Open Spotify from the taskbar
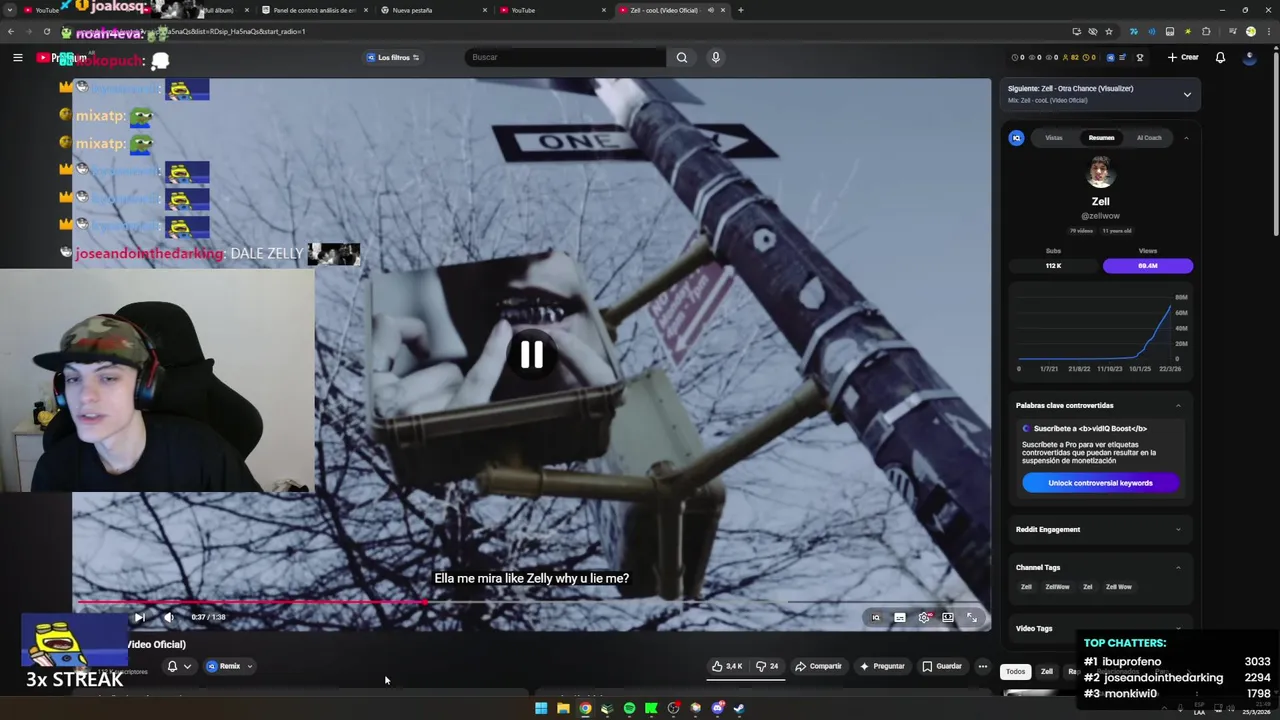Viewport: 1280px width, 720px height. coord(629,708)
